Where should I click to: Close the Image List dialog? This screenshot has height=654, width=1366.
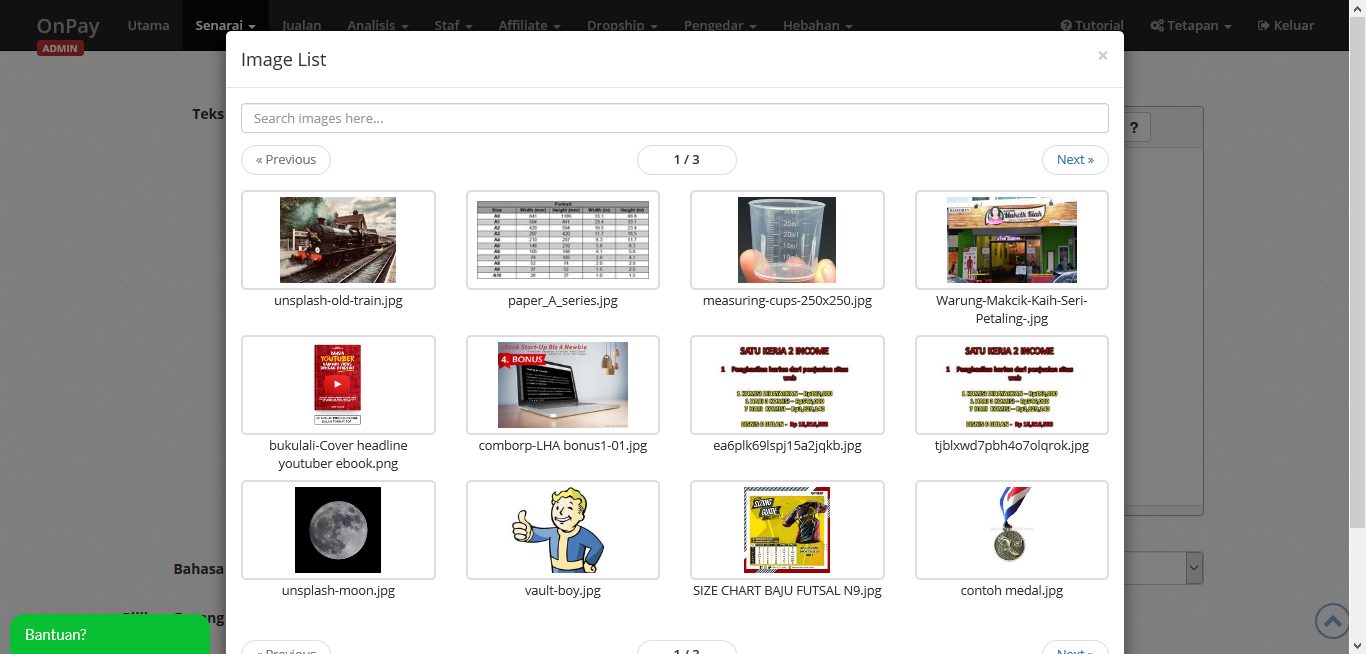pos(1102,56)
